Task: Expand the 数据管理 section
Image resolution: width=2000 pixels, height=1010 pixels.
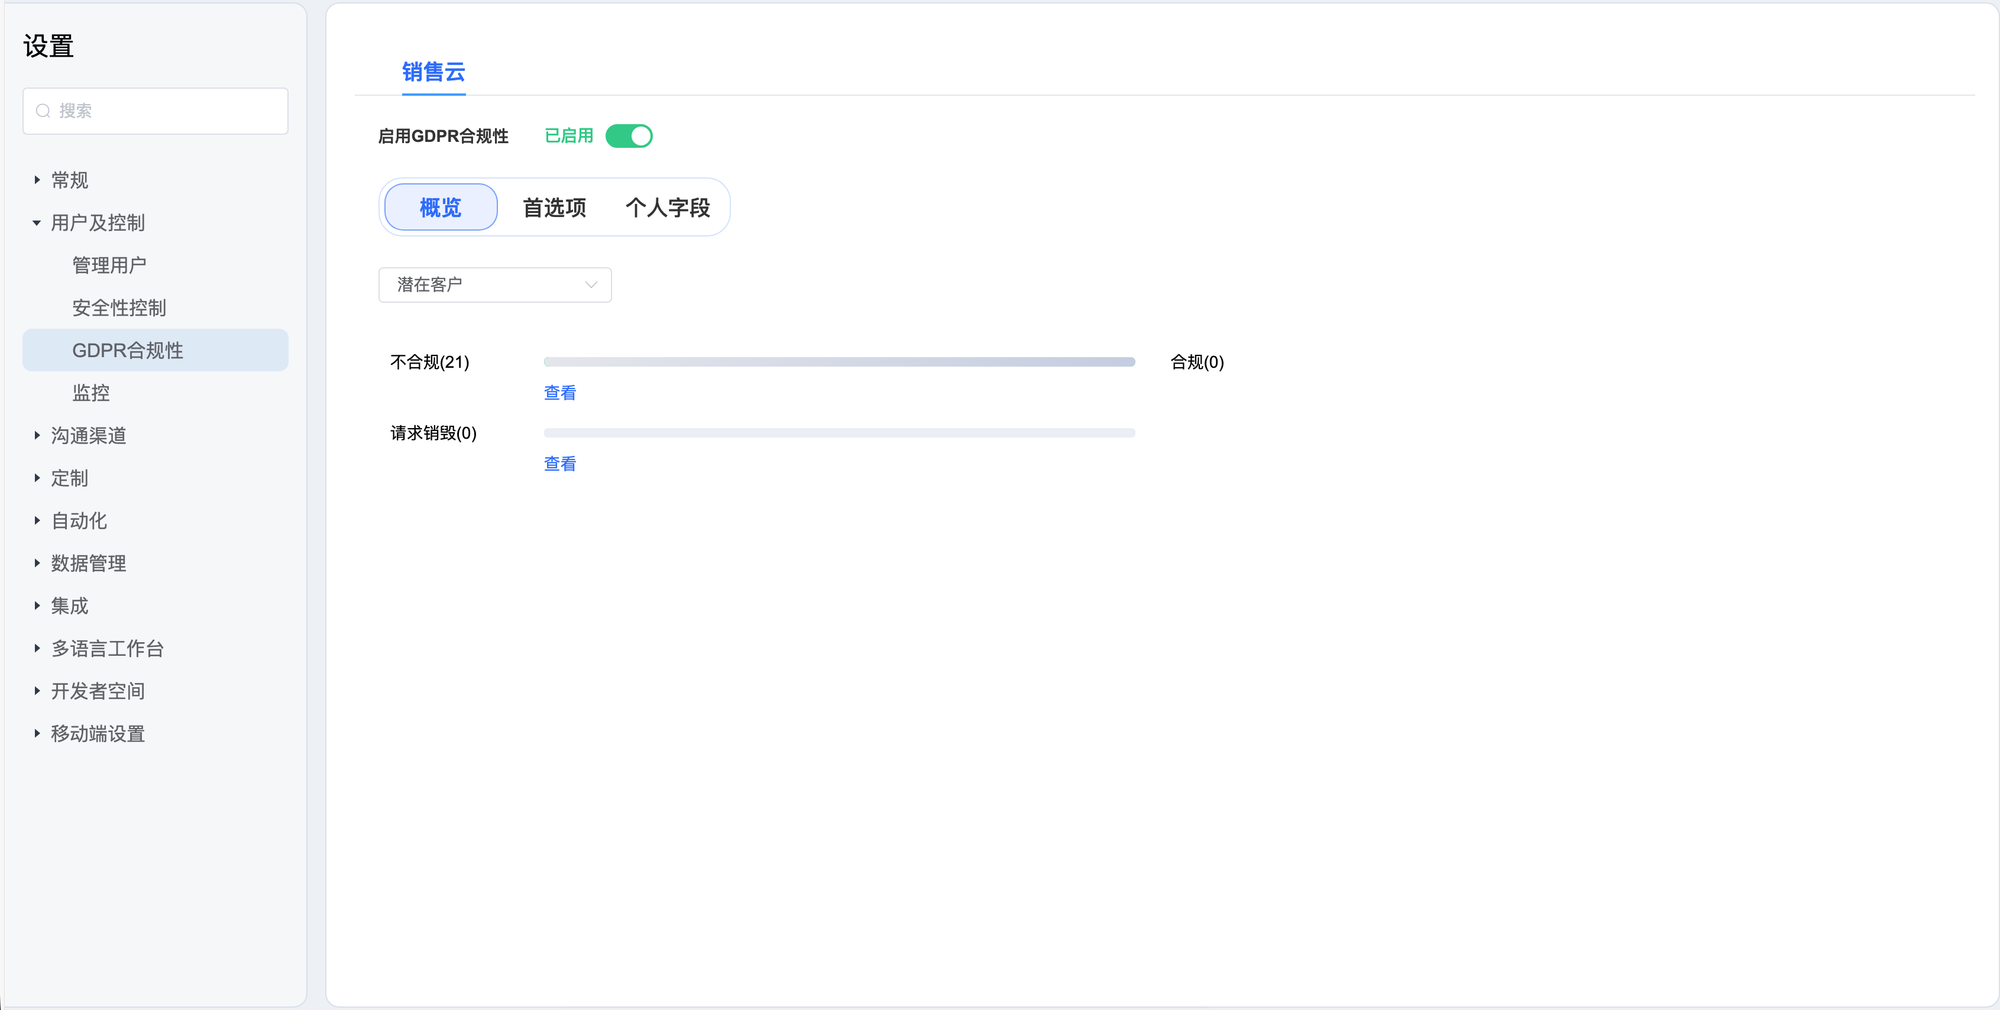Action: coord(88,564)
